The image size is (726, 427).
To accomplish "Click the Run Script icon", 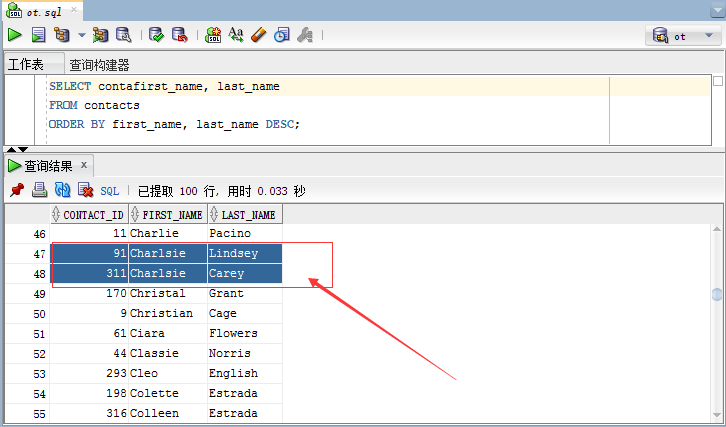I will [x=38, y=35].
